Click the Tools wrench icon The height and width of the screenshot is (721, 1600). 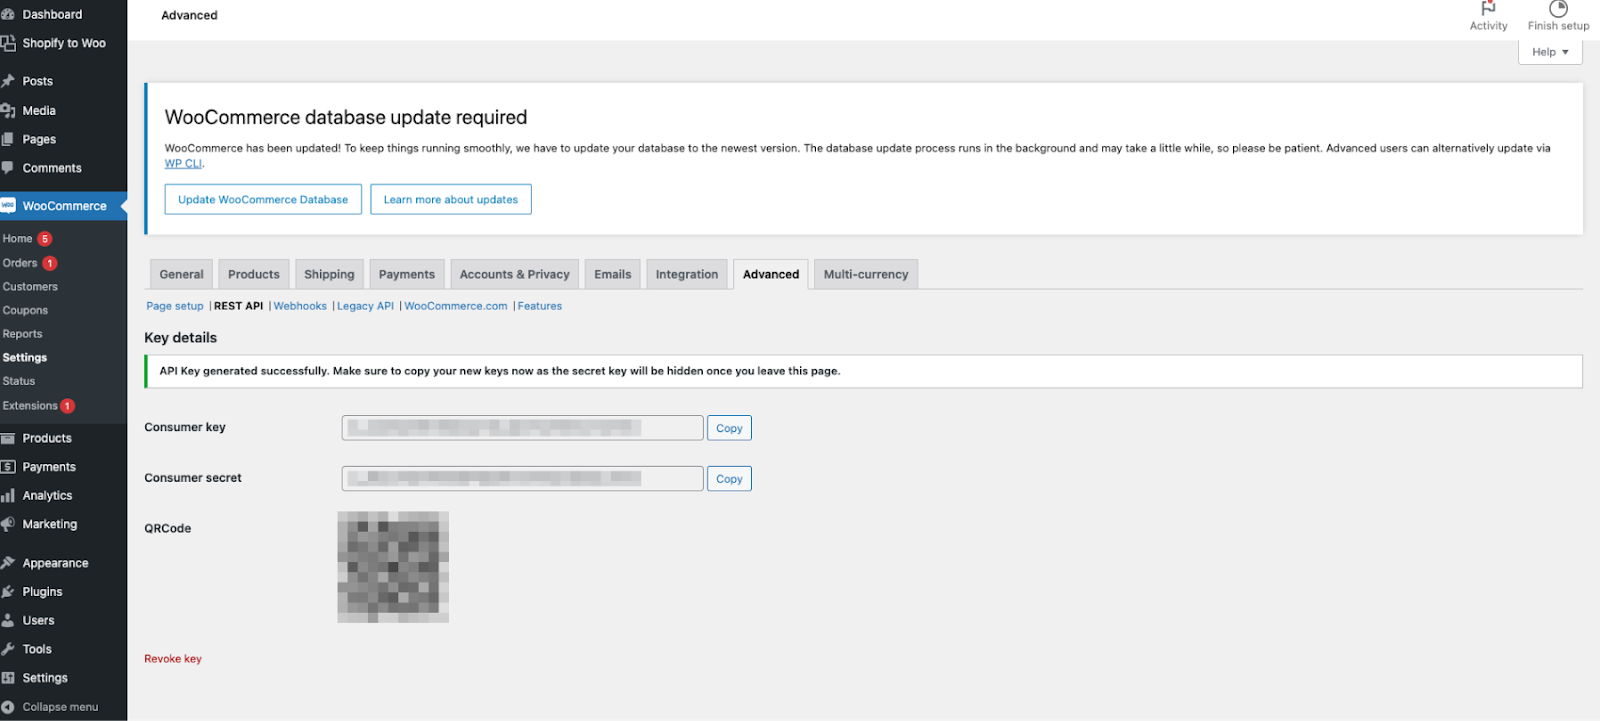[x=8, y=649]
